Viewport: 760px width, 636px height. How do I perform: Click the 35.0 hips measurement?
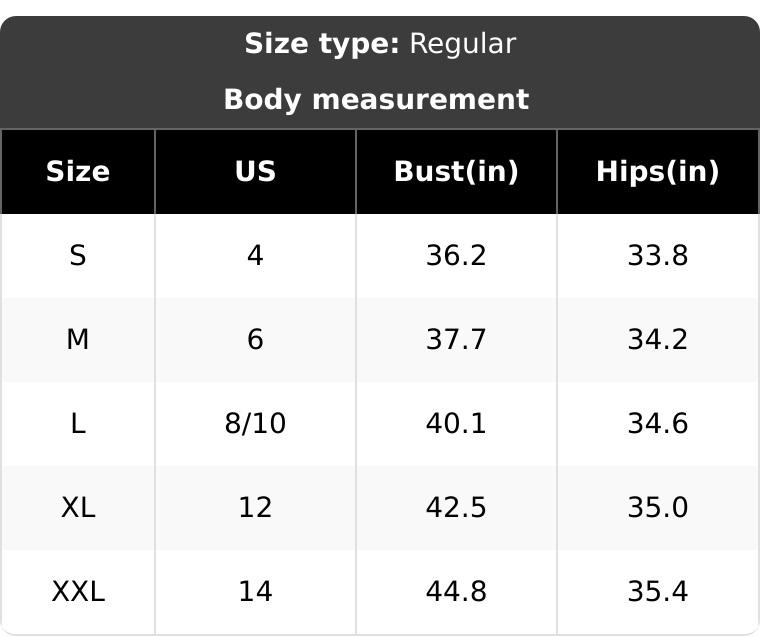pos(657,508)
